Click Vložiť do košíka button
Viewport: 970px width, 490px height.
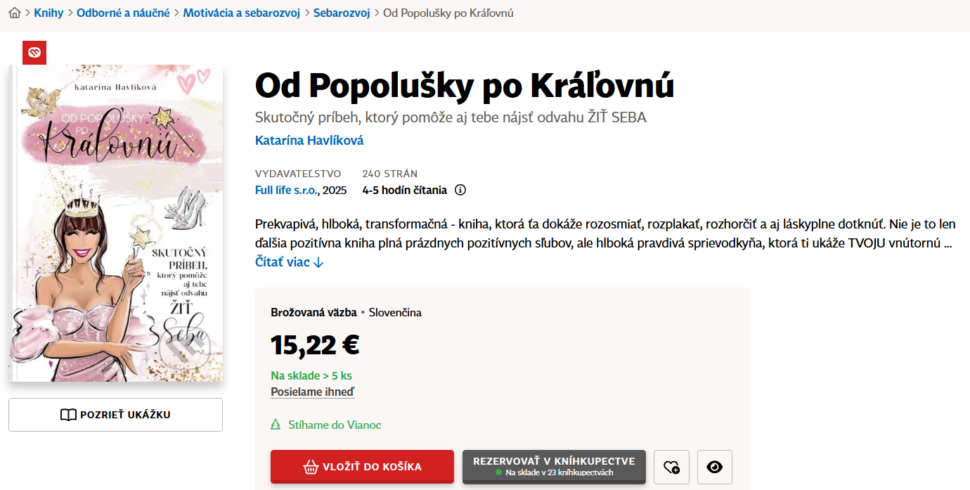click(361, 467)
